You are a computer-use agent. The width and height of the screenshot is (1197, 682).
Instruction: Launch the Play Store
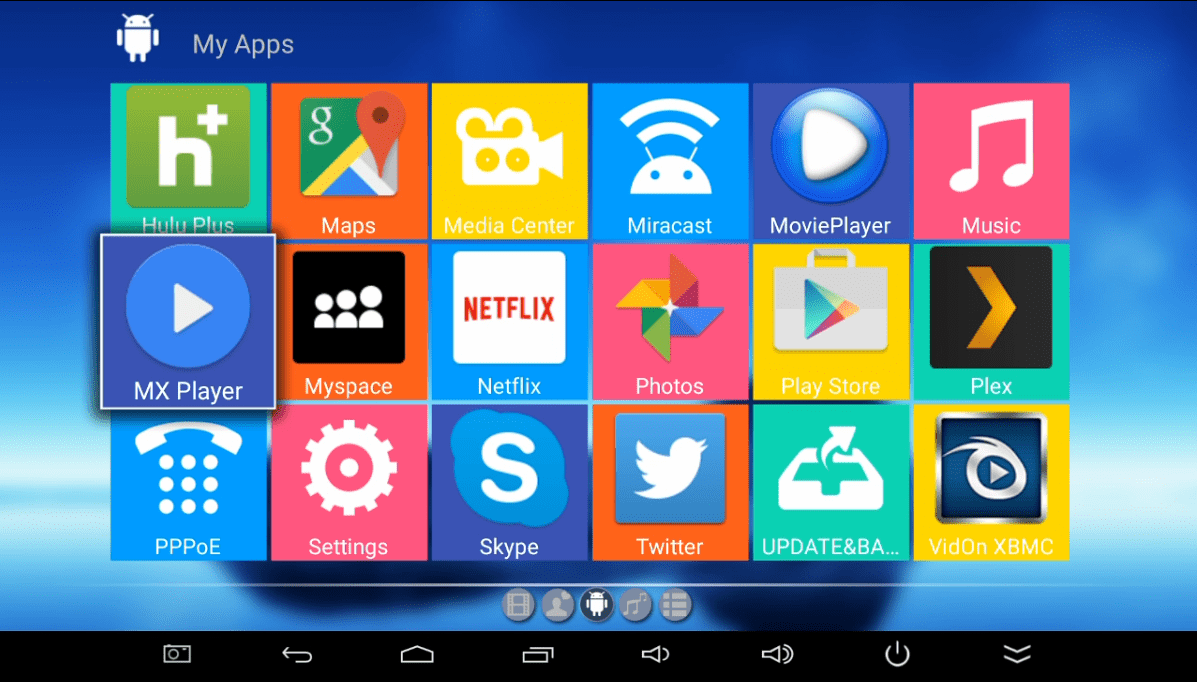tap(831, 322)
